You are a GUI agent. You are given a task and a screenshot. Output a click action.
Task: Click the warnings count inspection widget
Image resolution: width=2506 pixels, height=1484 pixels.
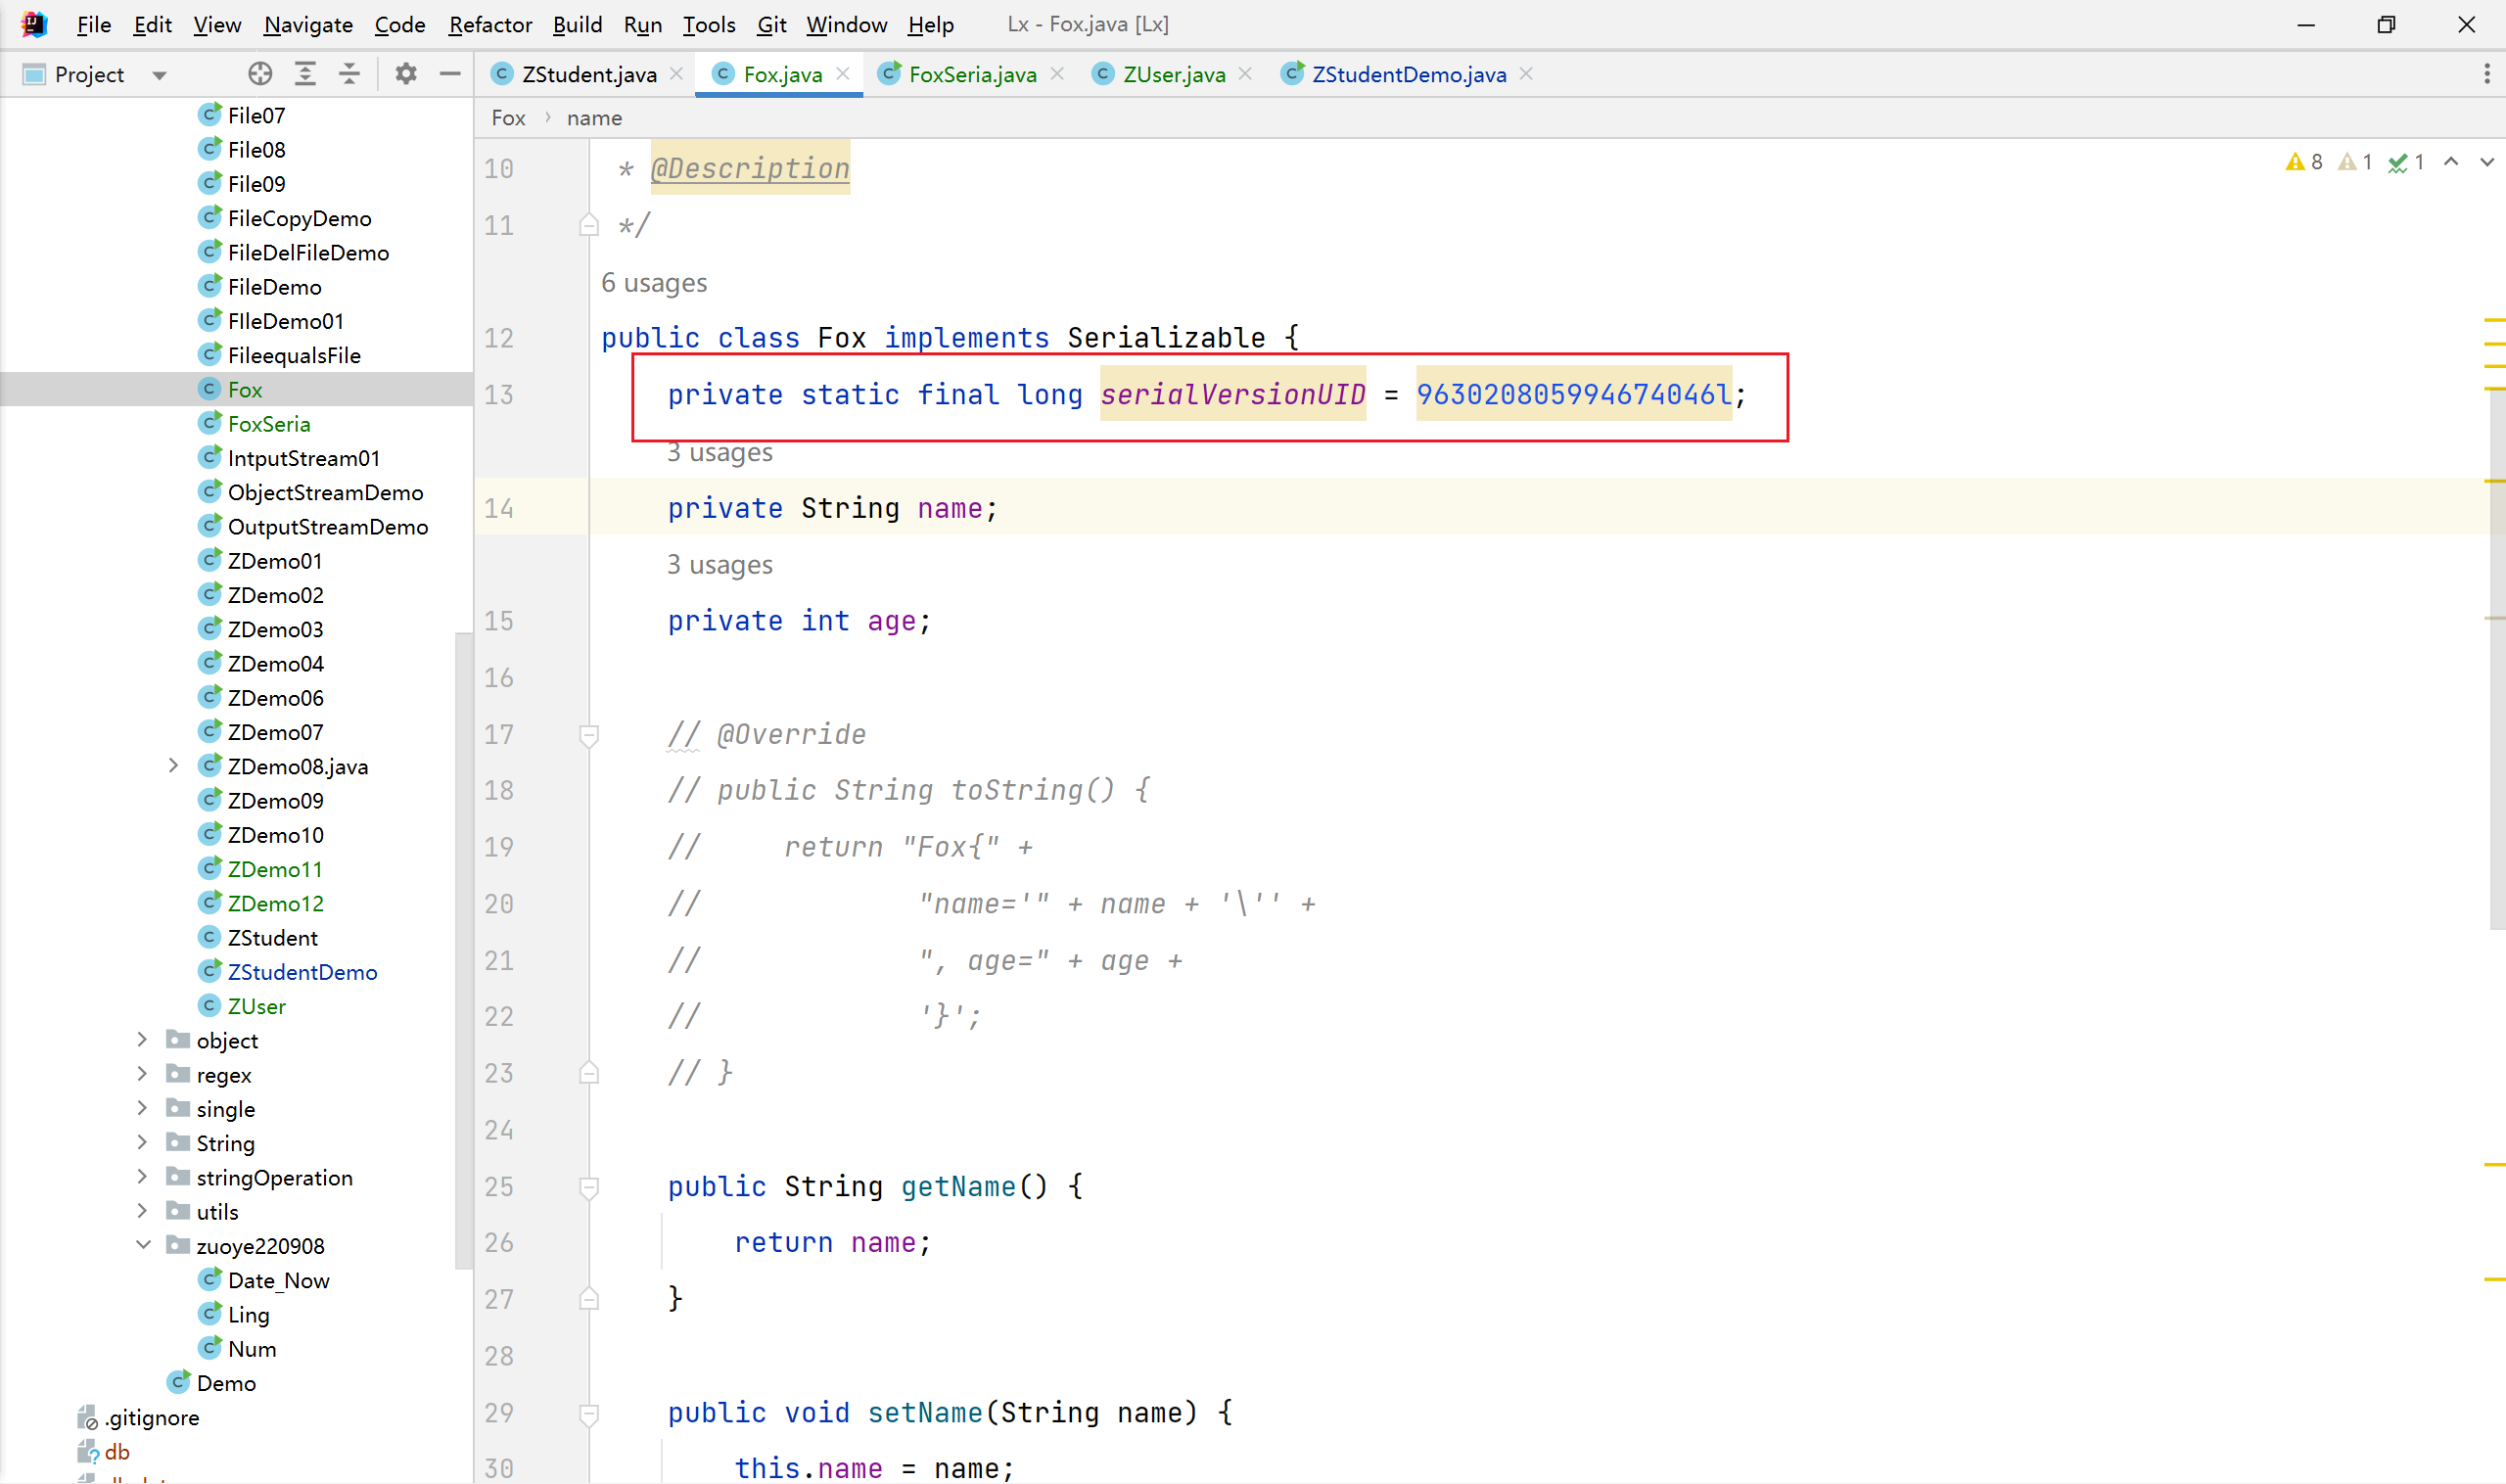click(x=2304, y=162)
